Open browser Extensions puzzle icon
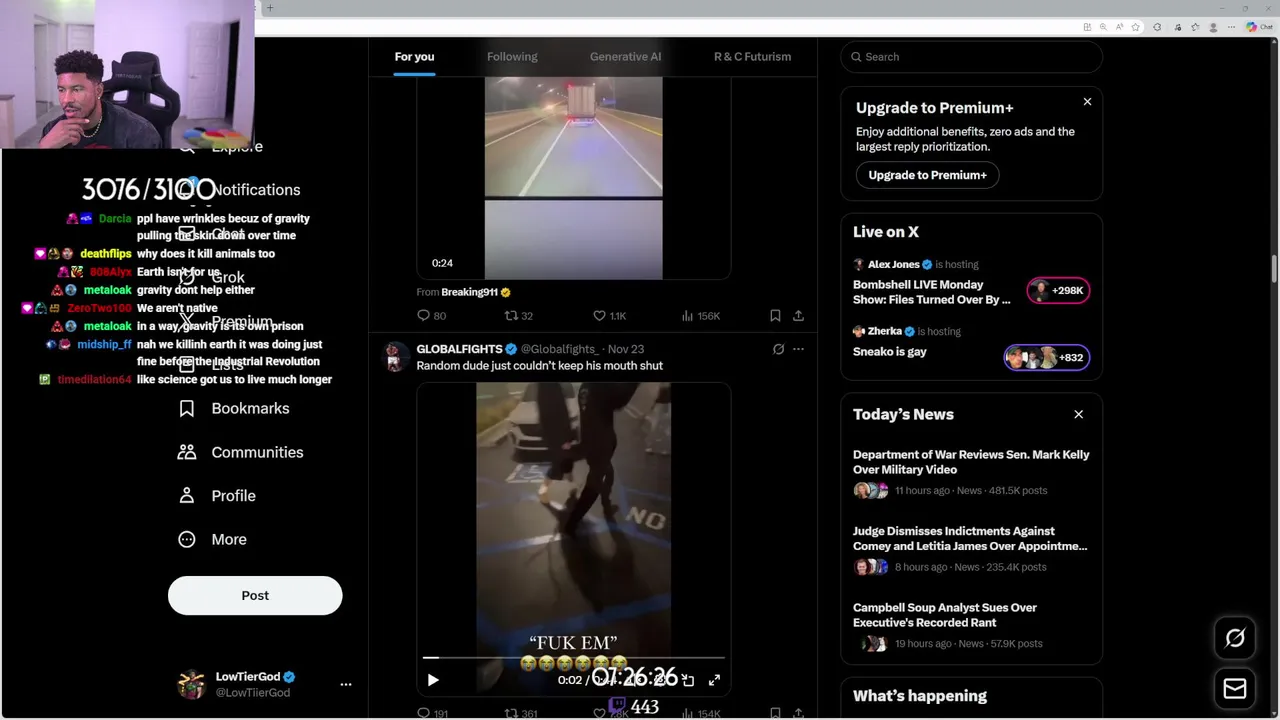 [1157, 27]
